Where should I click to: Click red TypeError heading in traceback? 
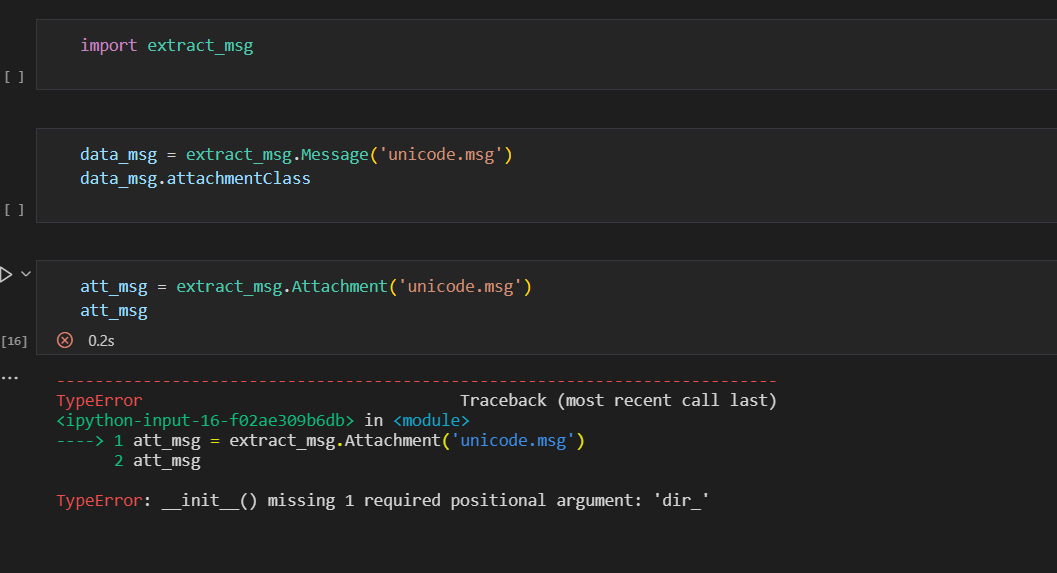coord(100,400)
